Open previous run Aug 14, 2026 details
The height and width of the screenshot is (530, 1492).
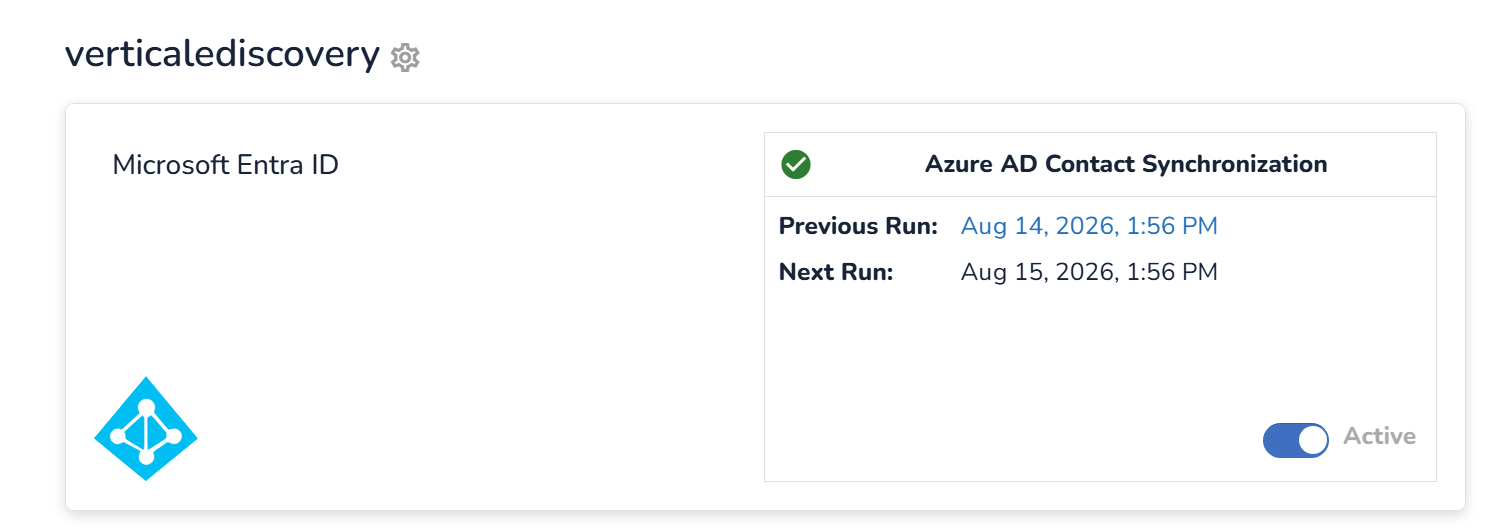click(1089, 226)
